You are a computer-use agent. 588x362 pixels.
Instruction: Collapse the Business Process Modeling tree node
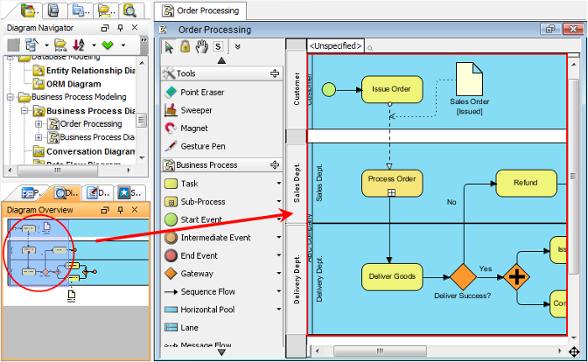pos(10,98)
